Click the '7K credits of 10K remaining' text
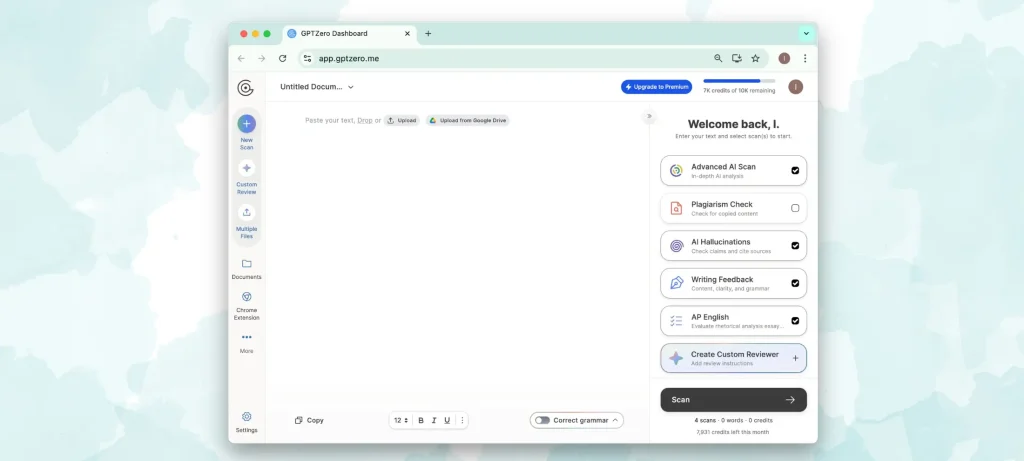 coord(739,91)
